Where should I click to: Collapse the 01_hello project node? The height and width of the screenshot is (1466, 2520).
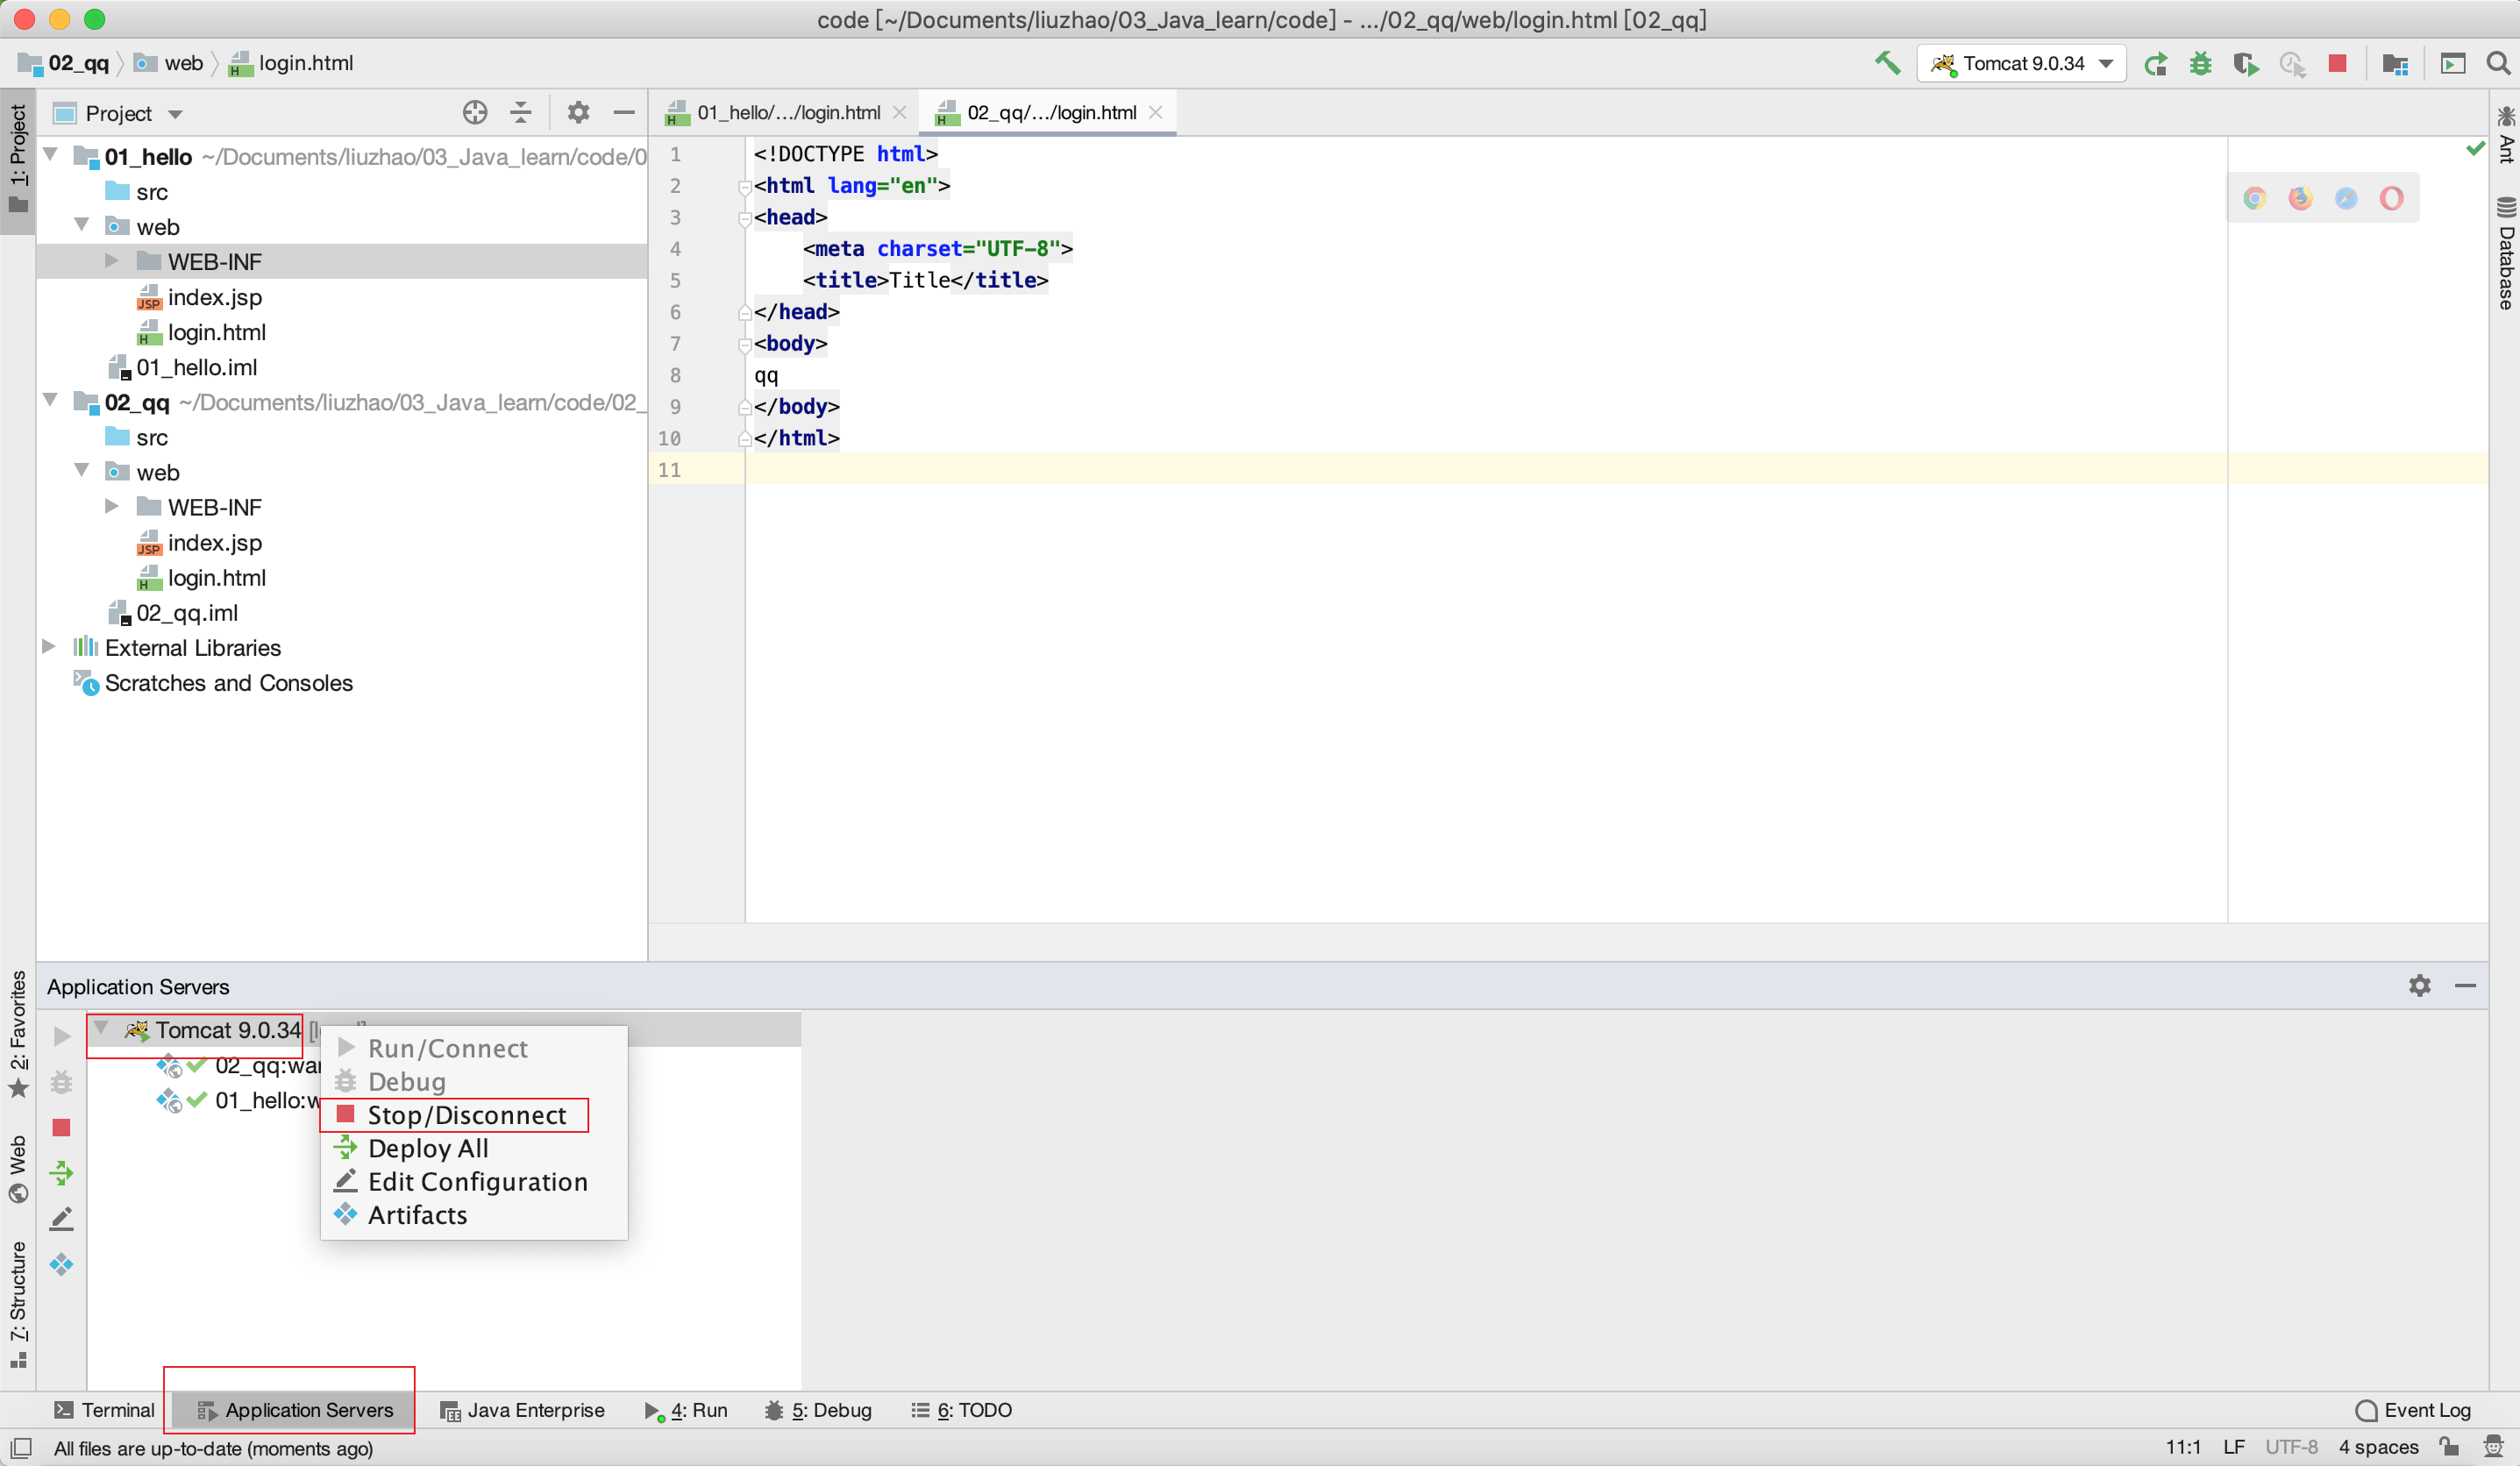(51, 155)
